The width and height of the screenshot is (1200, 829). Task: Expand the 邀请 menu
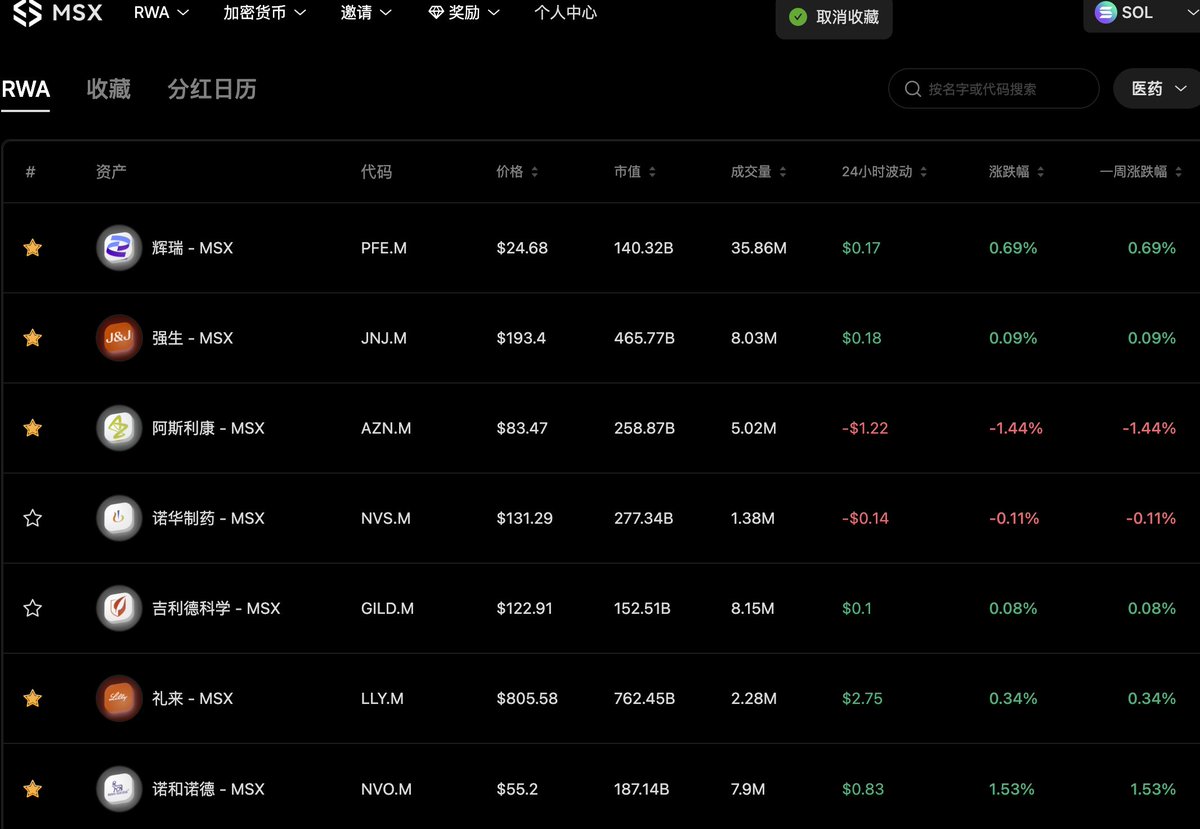(366, 13)
